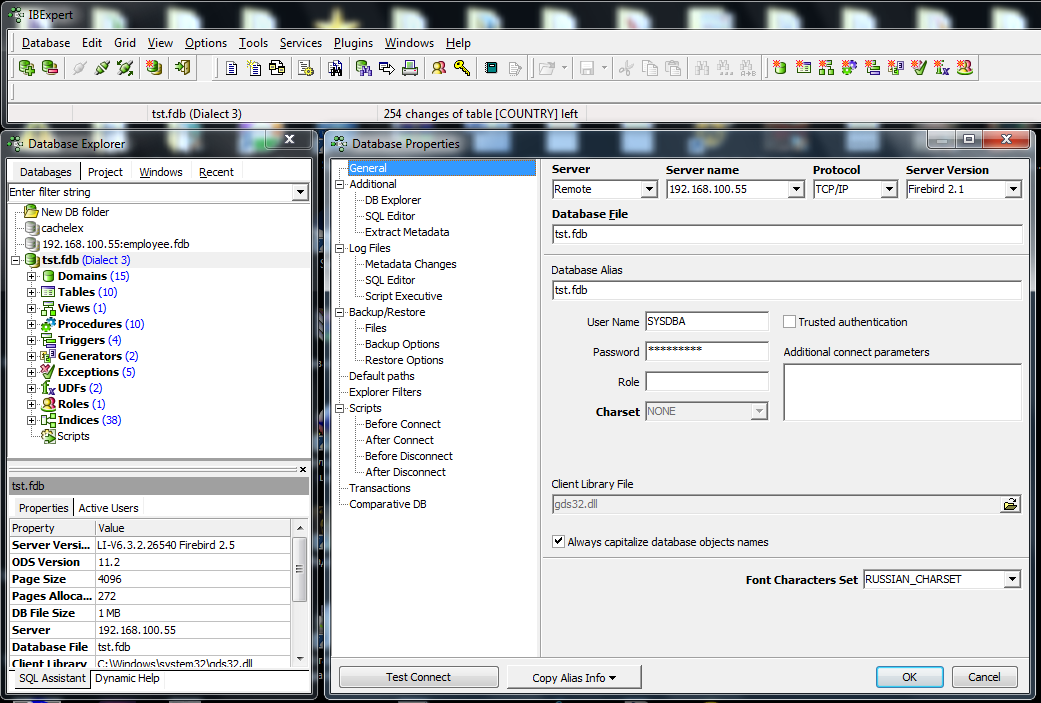The image size is (1041, 703).
Task: Click the Role input field
Action: pyautogui.click(x=706, y=382)
